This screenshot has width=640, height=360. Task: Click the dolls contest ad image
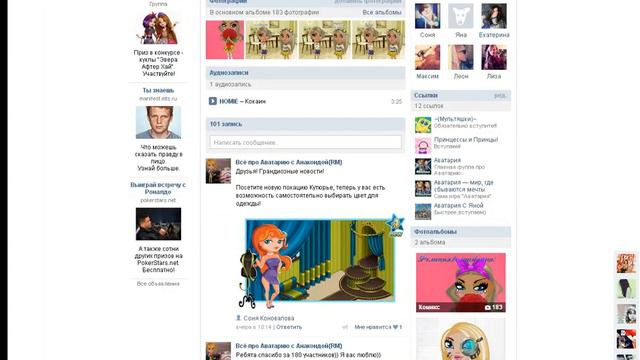pyautogui.click(x=158, y=28)
